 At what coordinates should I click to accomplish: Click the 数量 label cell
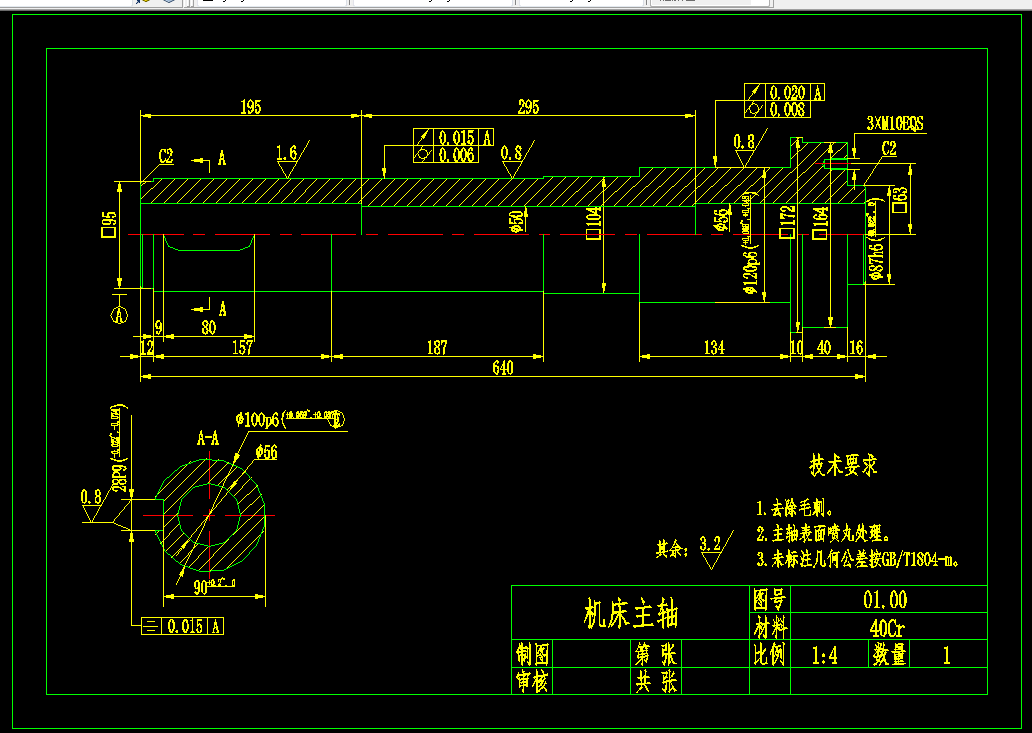[890, 655]
